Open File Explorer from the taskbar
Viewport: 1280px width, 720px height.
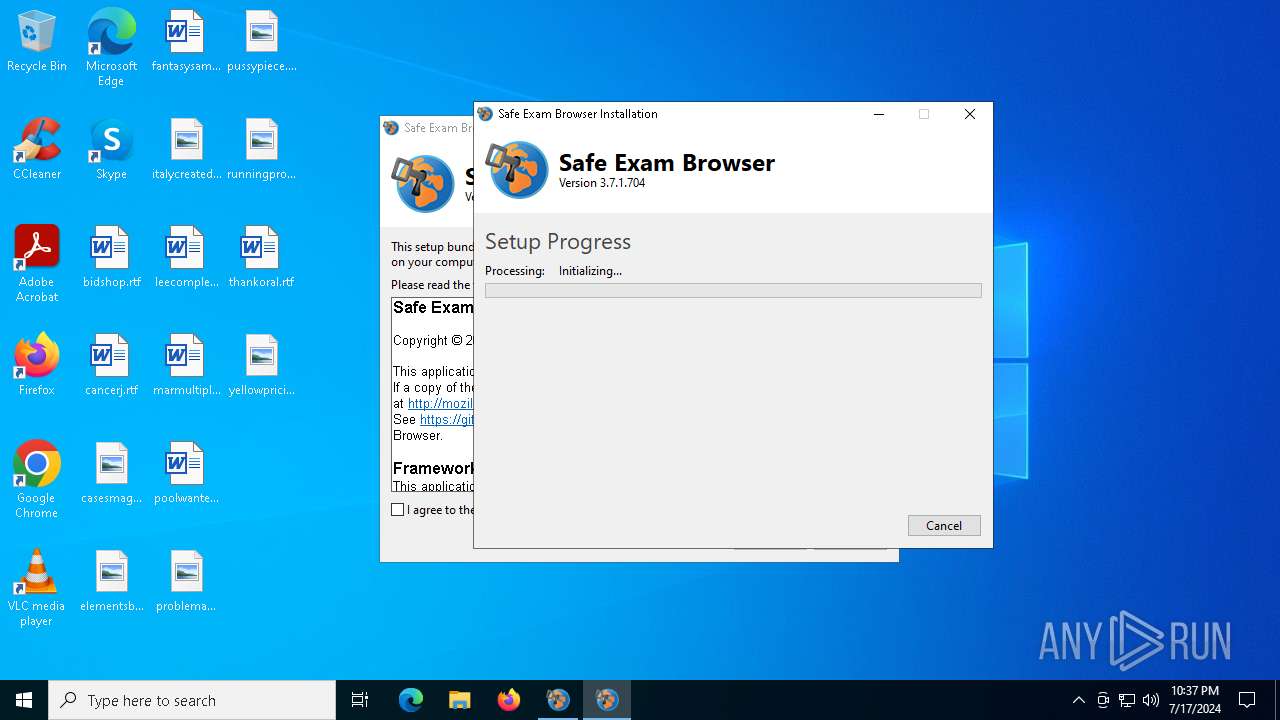[460, 700]
